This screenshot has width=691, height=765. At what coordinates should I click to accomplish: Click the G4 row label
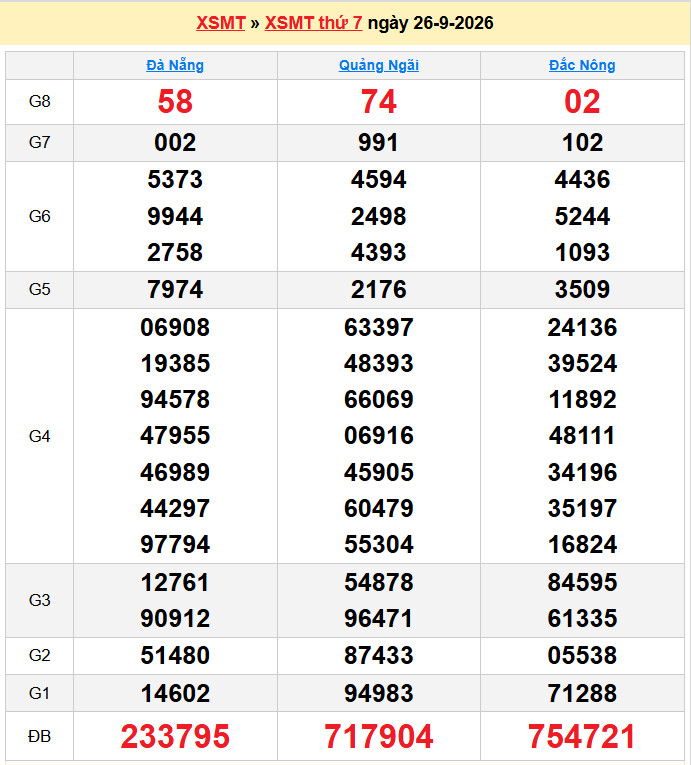point(40,436)
